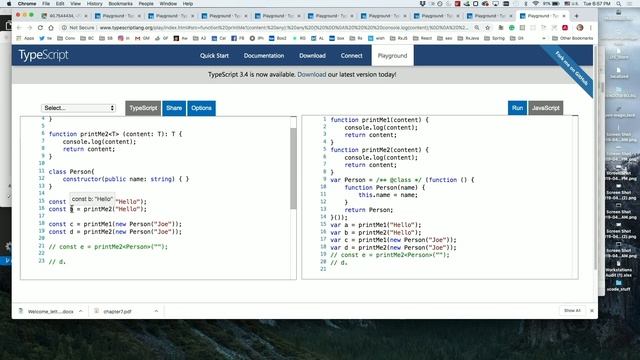The width and height of the screenshot is (640, 360).
Task: Open the Chrome profile avatar
Action: pyautogui.click(x=580, y=28)
